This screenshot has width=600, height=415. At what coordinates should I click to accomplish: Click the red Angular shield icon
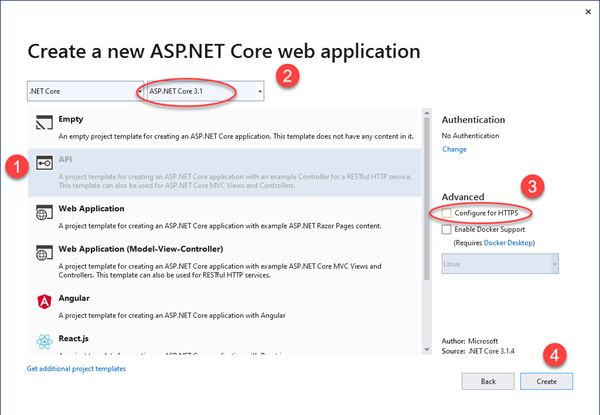click(x=44, y=302)
